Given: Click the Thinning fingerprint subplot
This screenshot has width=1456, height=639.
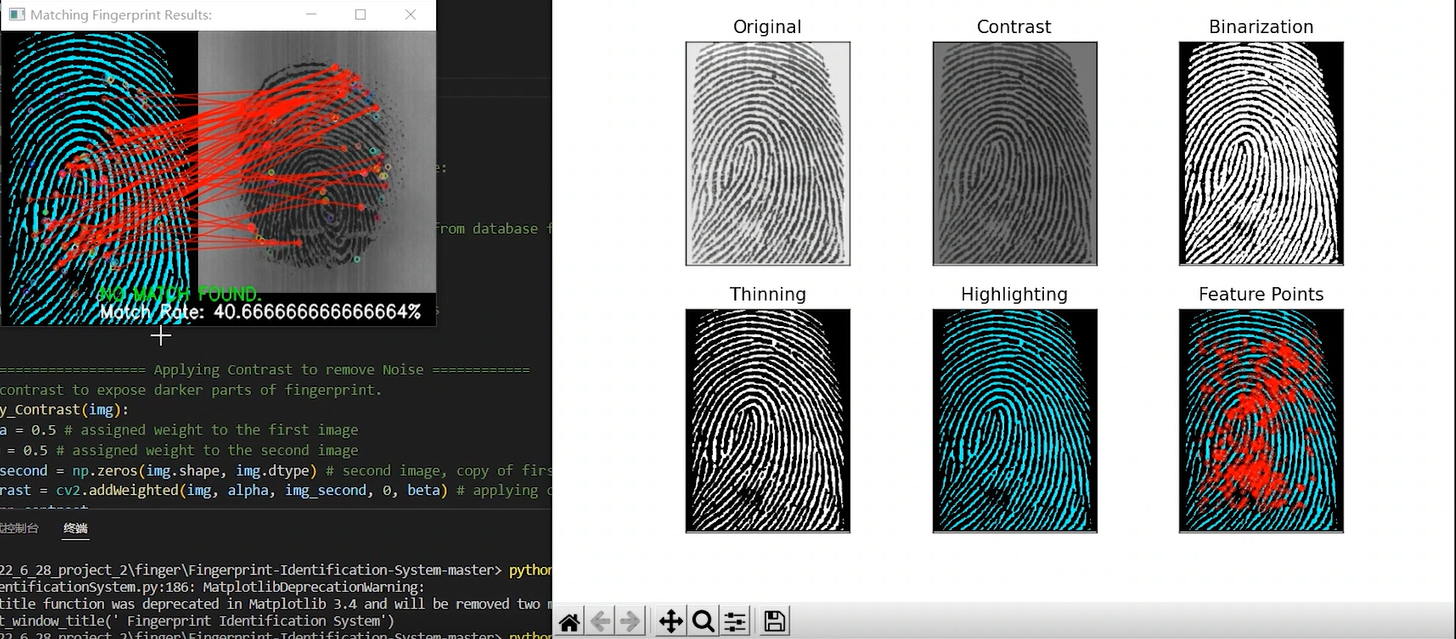Looking at the screenshot, I should coord(767,420).
